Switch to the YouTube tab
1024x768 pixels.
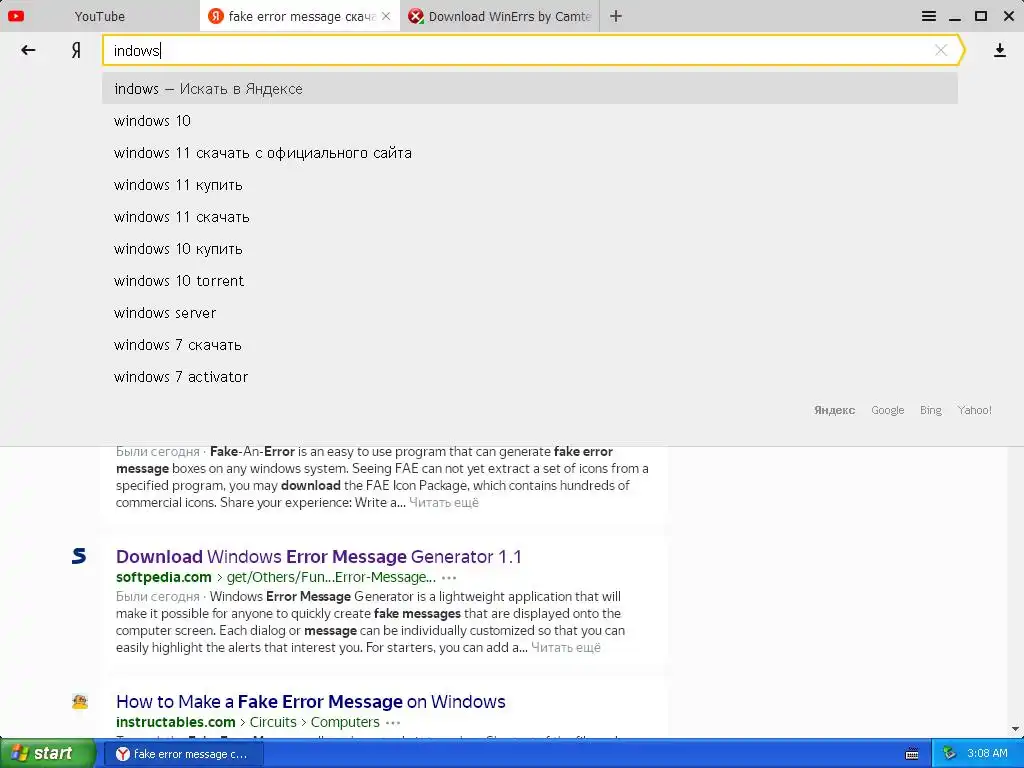99,16
